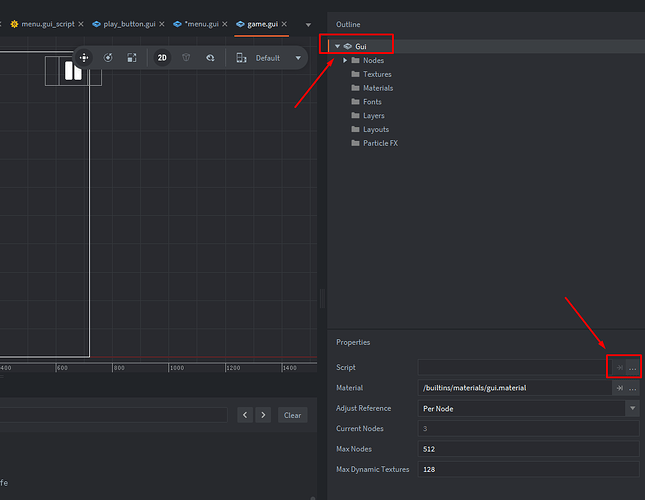Viewport: 645px width, 500px height.
Task: Select the Scale tool in scene toolbar
Action: coord(132,58)
